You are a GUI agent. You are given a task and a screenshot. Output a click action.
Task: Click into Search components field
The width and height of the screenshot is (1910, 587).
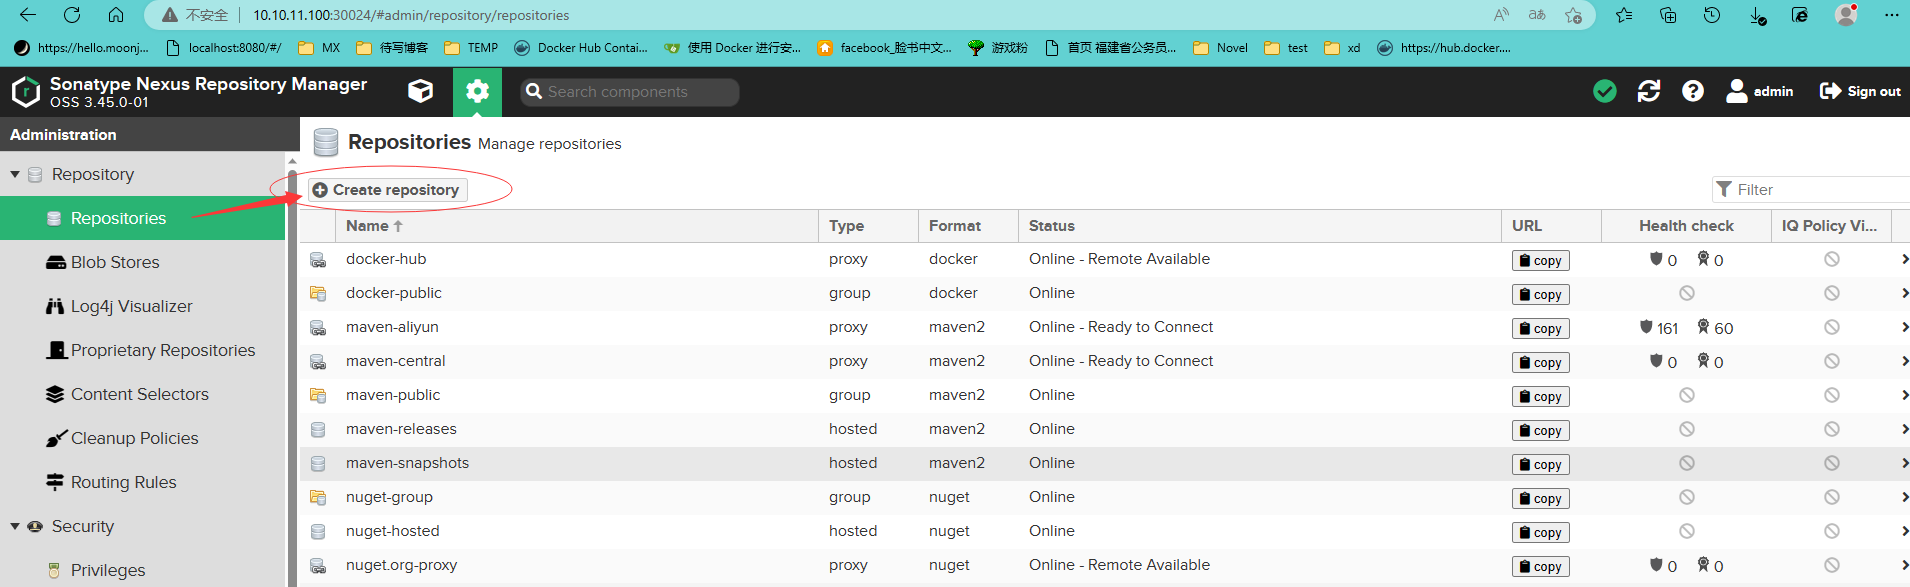point(630,92)
